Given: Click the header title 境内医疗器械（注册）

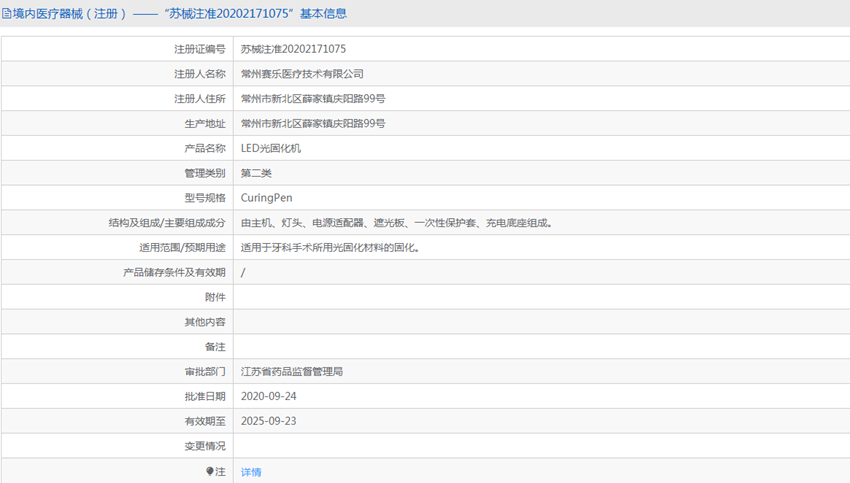Looking at the screenshot, I should 69,14.
